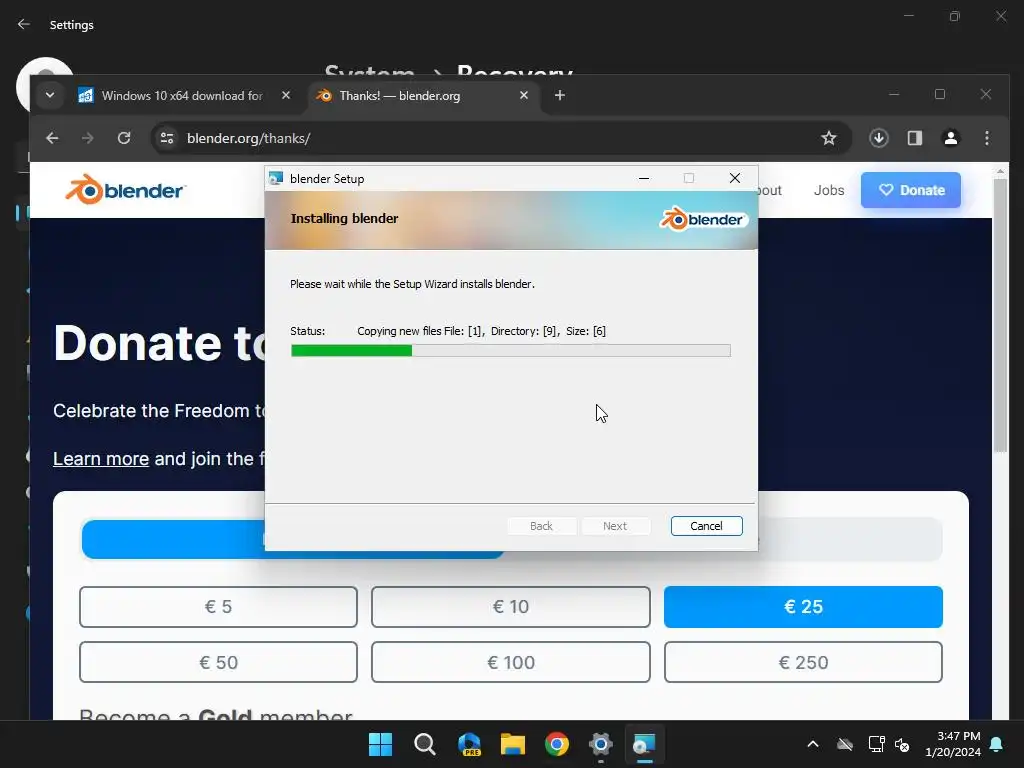The width and height of the screenshot is (1024, 768).
Task: Show hidden system tray icons chevron
Action: 813,744
